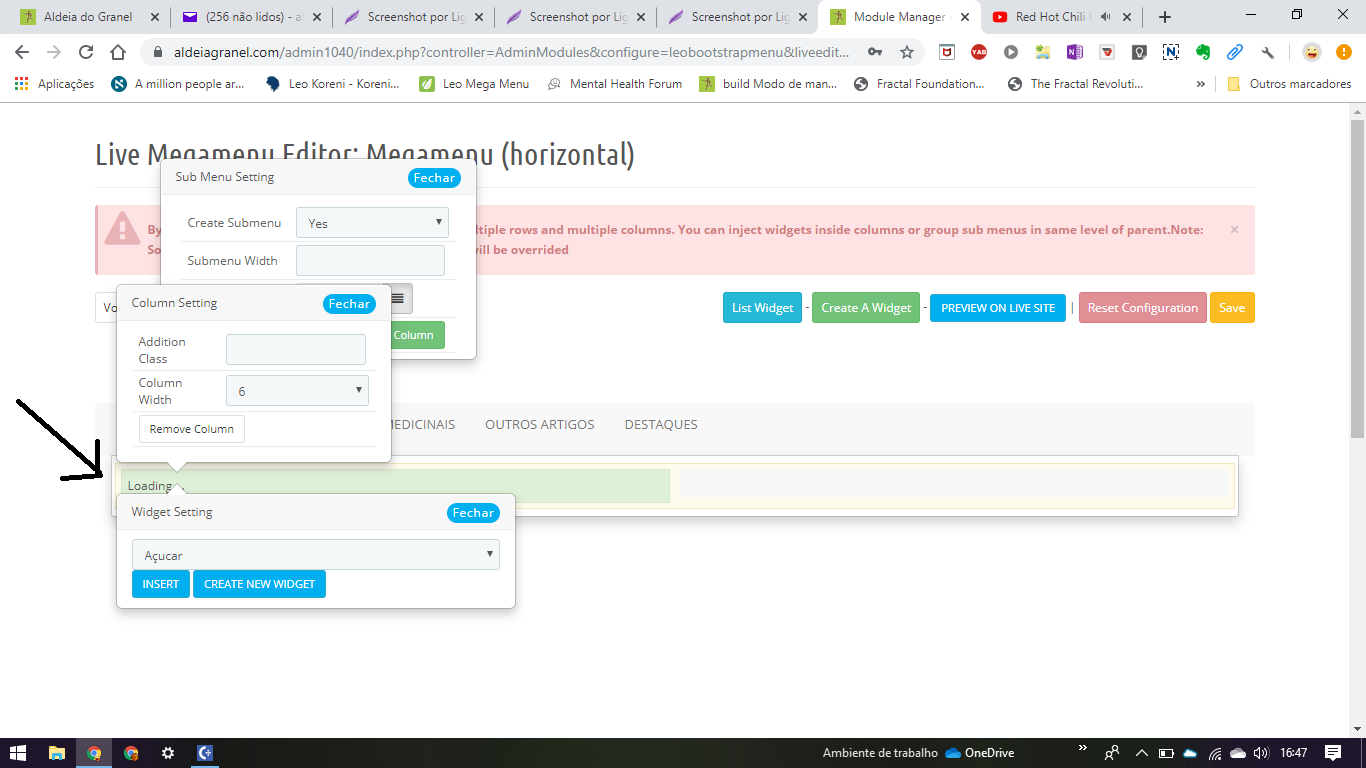The width and height of the screenshot is (1366, 768).
Task: Close the Column Setting panel
Action: click(349, 304)
